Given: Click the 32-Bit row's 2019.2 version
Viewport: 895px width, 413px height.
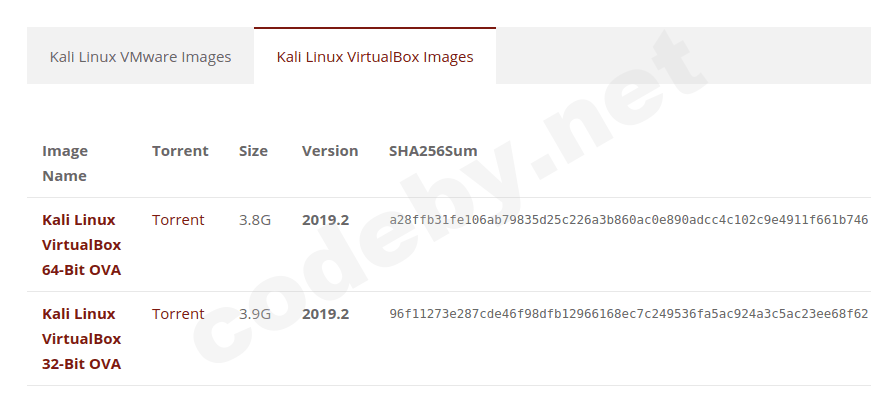Looking at the screenshot, I should 325,314.
